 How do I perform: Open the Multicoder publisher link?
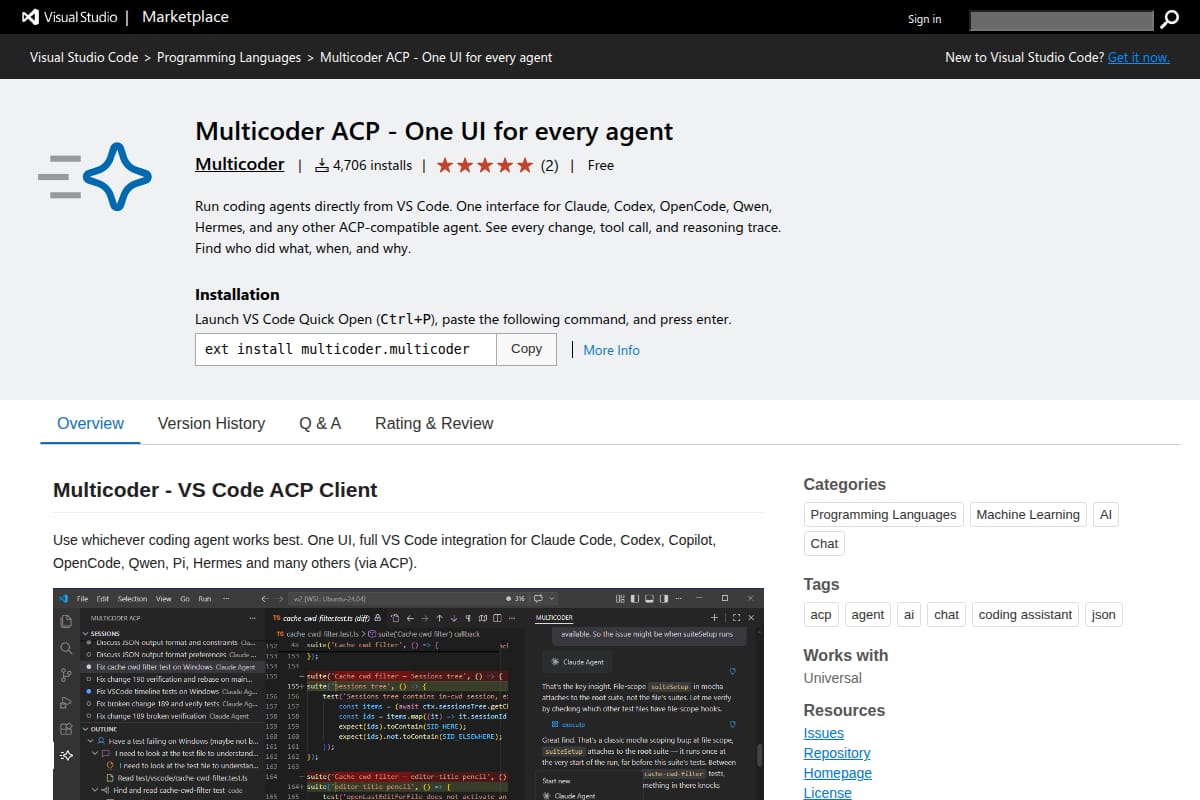(x=240, y=165)
